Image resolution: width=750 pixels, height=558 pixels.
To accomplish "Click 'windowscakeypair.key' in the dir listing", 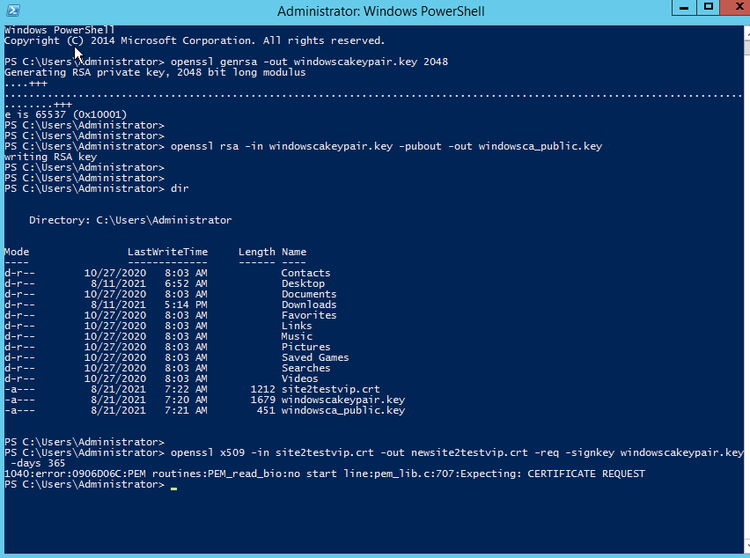I will (343, 400).
